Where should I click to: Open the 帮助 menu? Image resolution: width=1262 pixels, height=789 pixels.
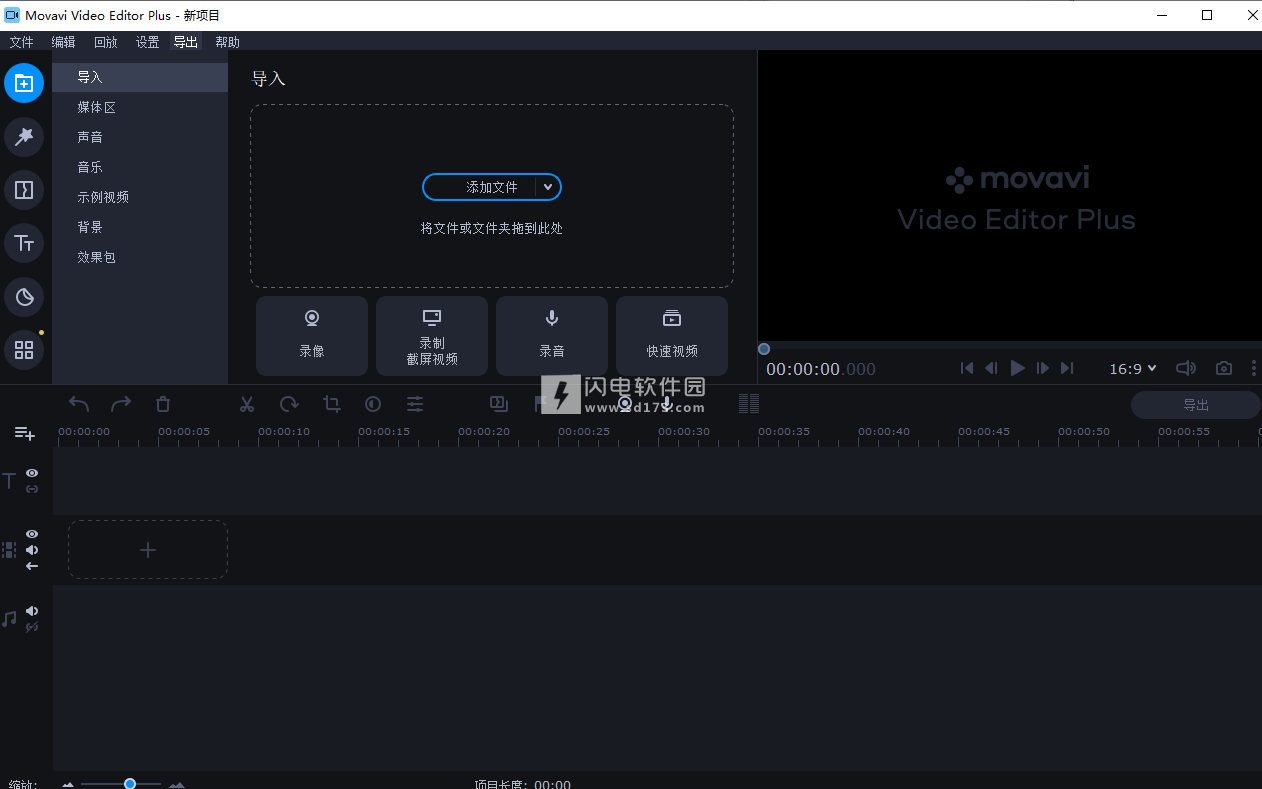coord(227,42)
